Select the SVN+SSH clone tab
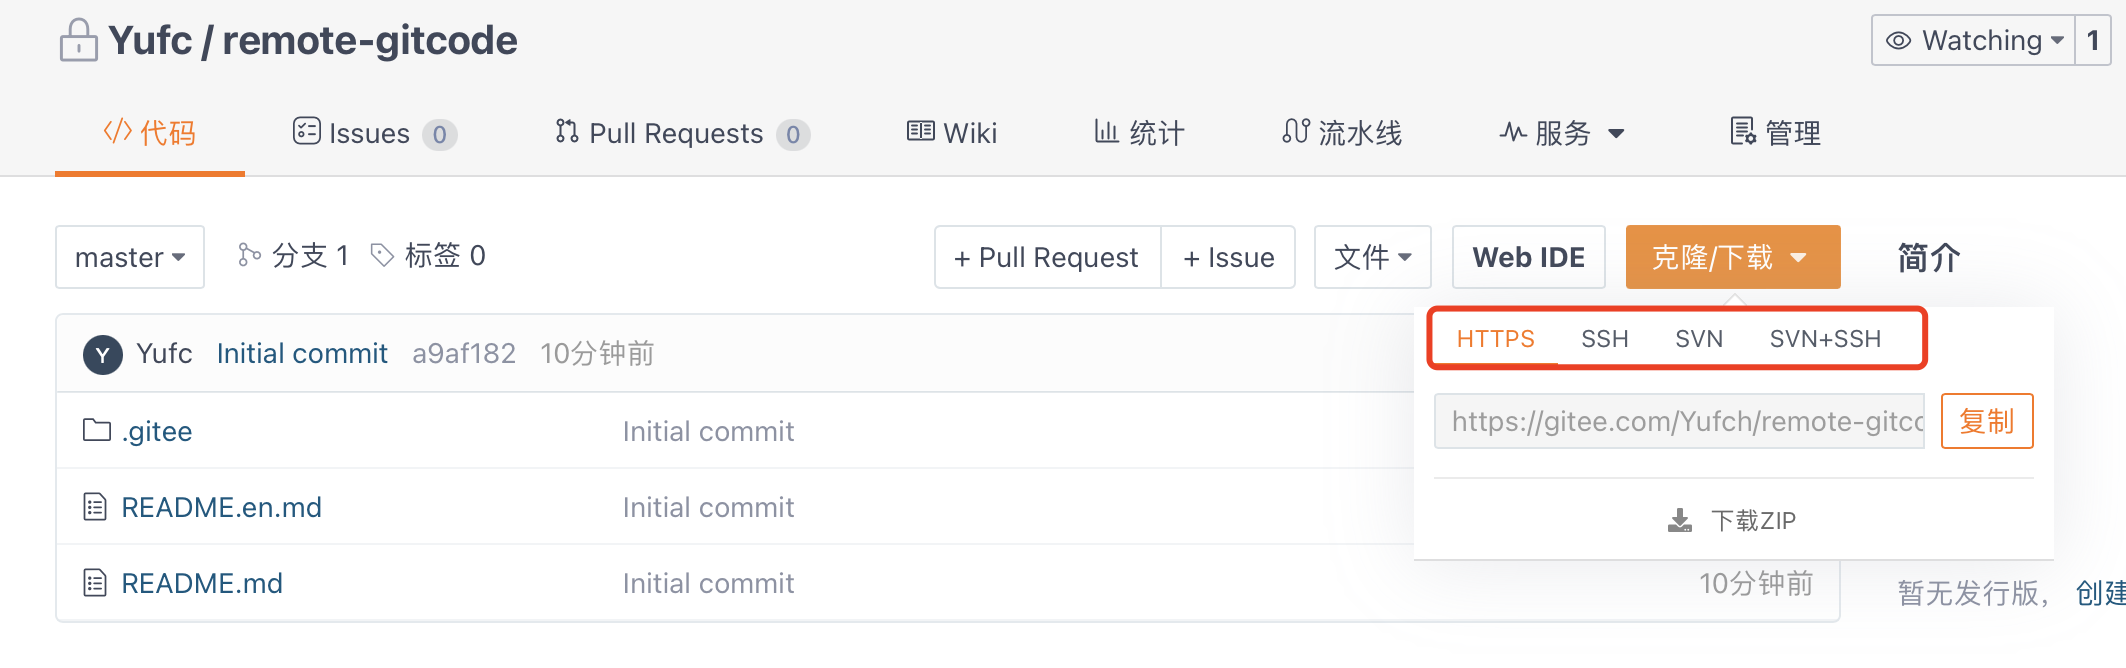This screenshot has height=668, width=2126. [x=1825, y=339]
